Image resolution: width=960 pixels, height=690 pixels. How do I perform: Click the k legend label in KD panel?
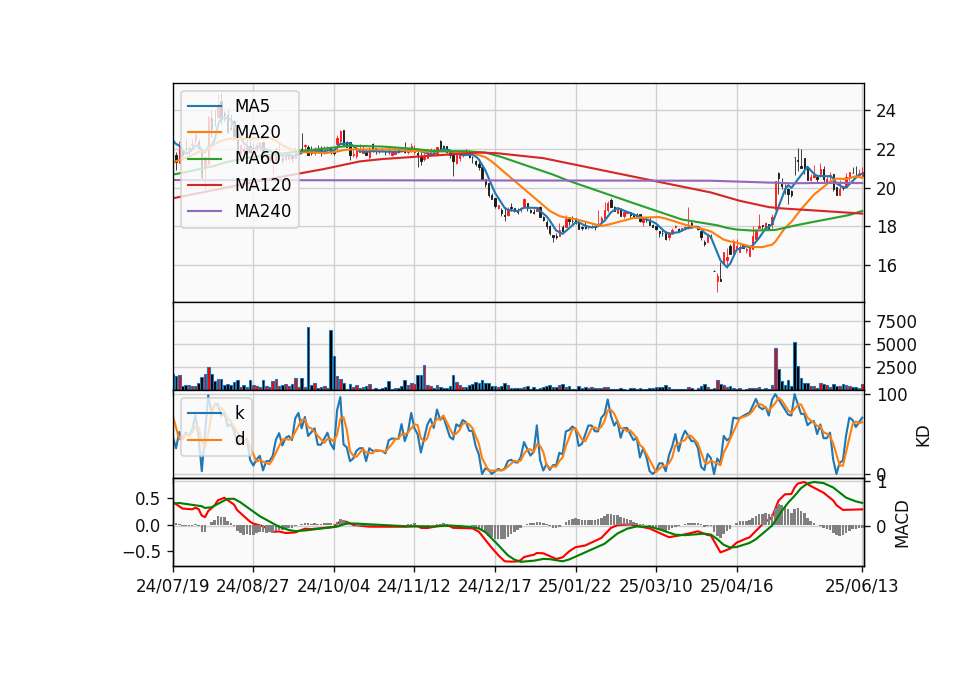click(x=239, y=413)
